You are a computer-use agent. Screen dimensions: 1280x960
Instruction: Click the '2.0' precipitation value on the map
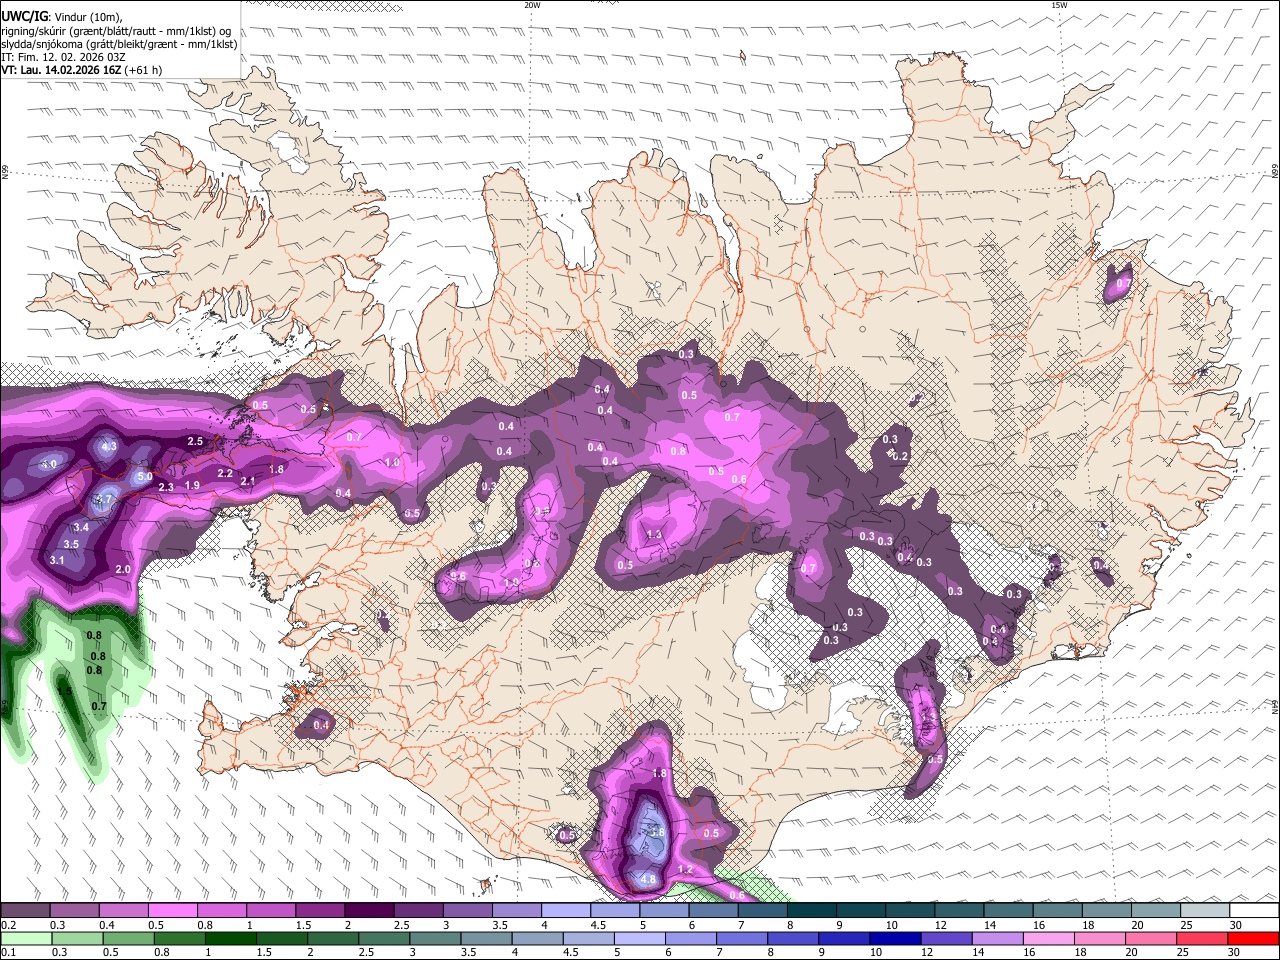coord(123,569)
